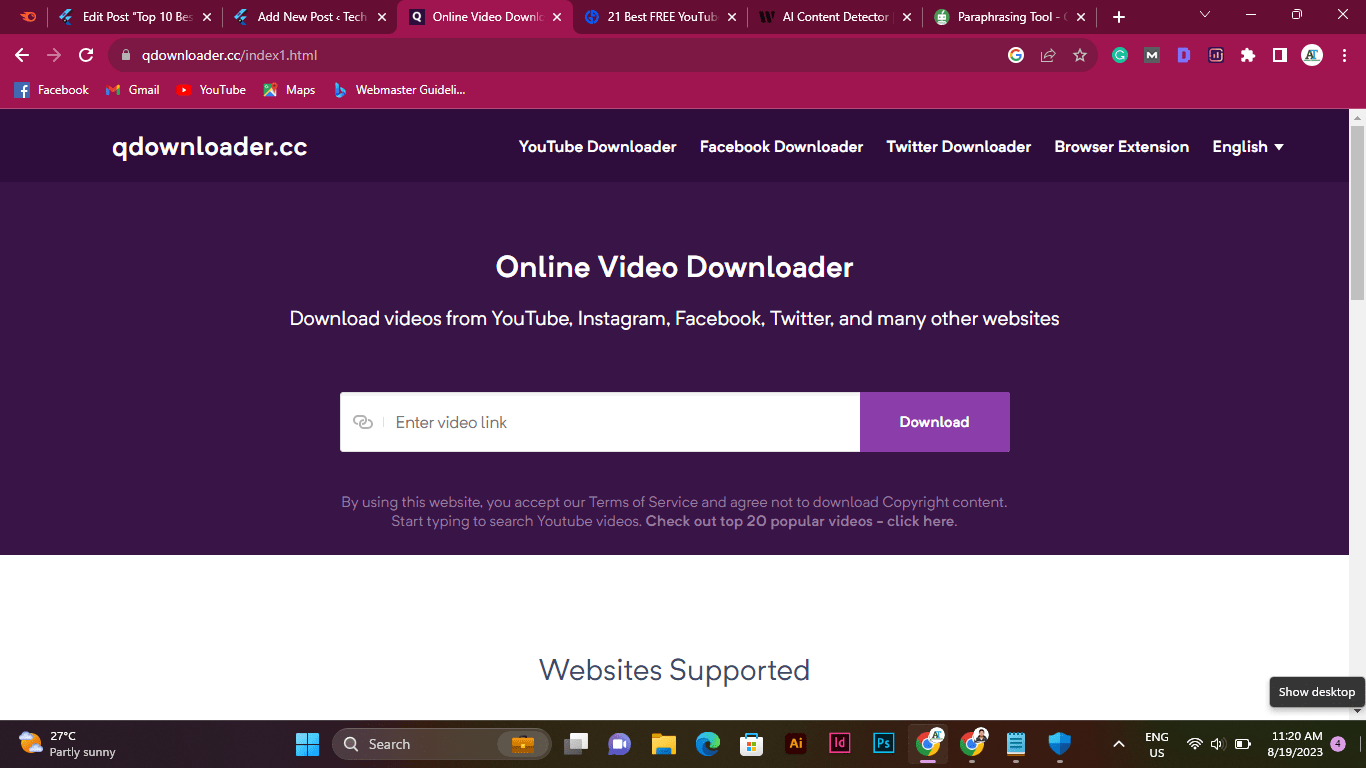Screen dimensions: 1366x768
Task: Open the Windows Start menu
Action: pyautogui.click(x=307, y=743)
